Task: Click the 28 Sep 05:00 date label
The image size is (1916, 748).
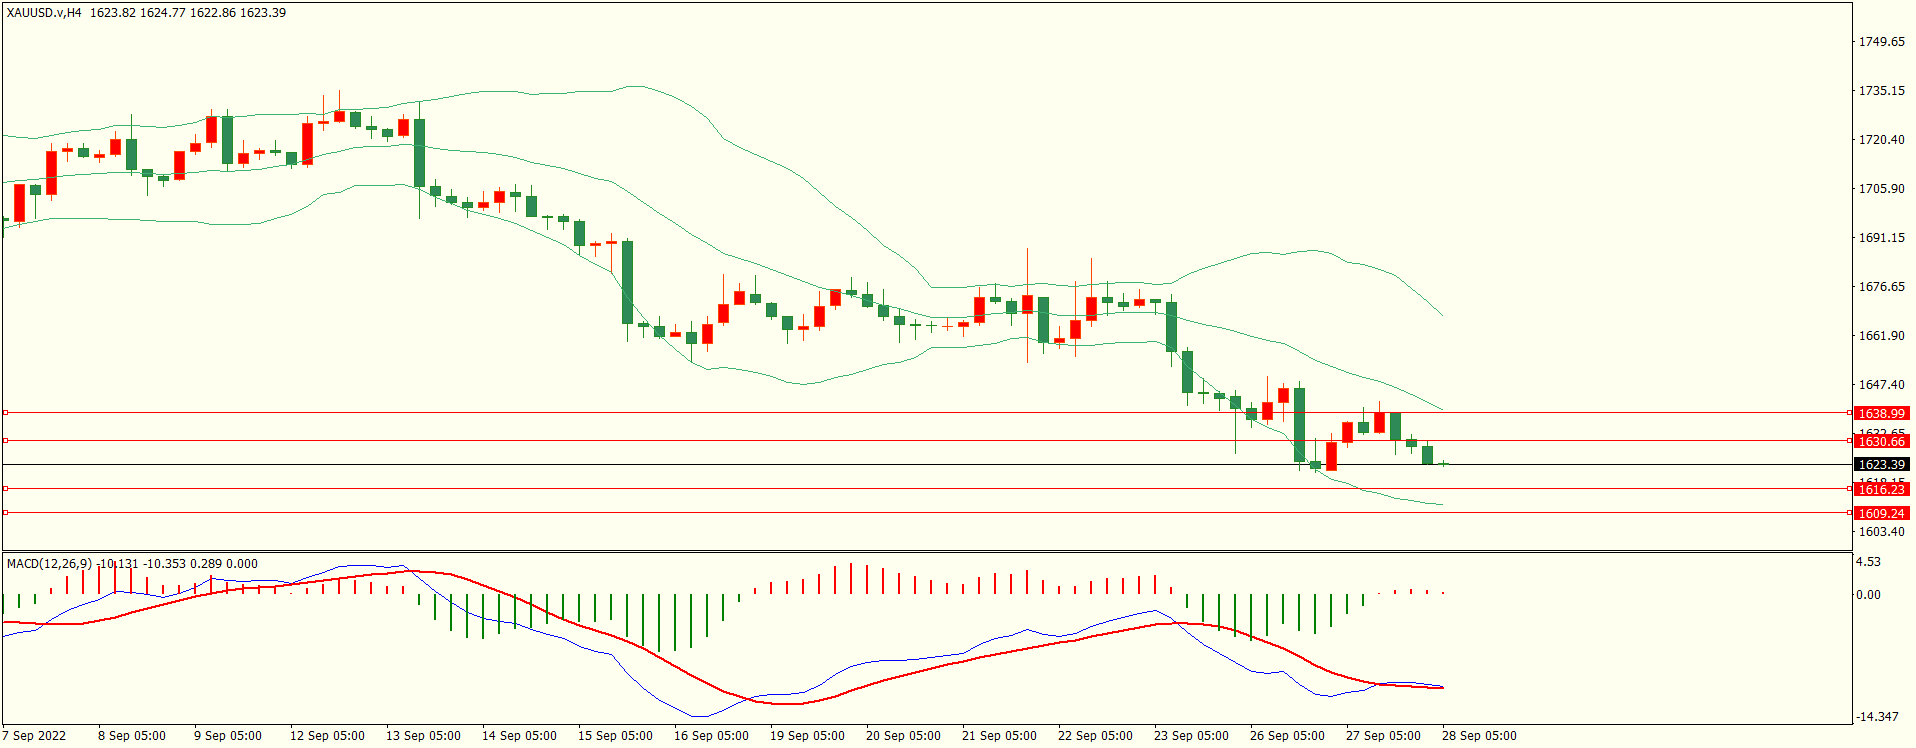Action: point(1479,736)
